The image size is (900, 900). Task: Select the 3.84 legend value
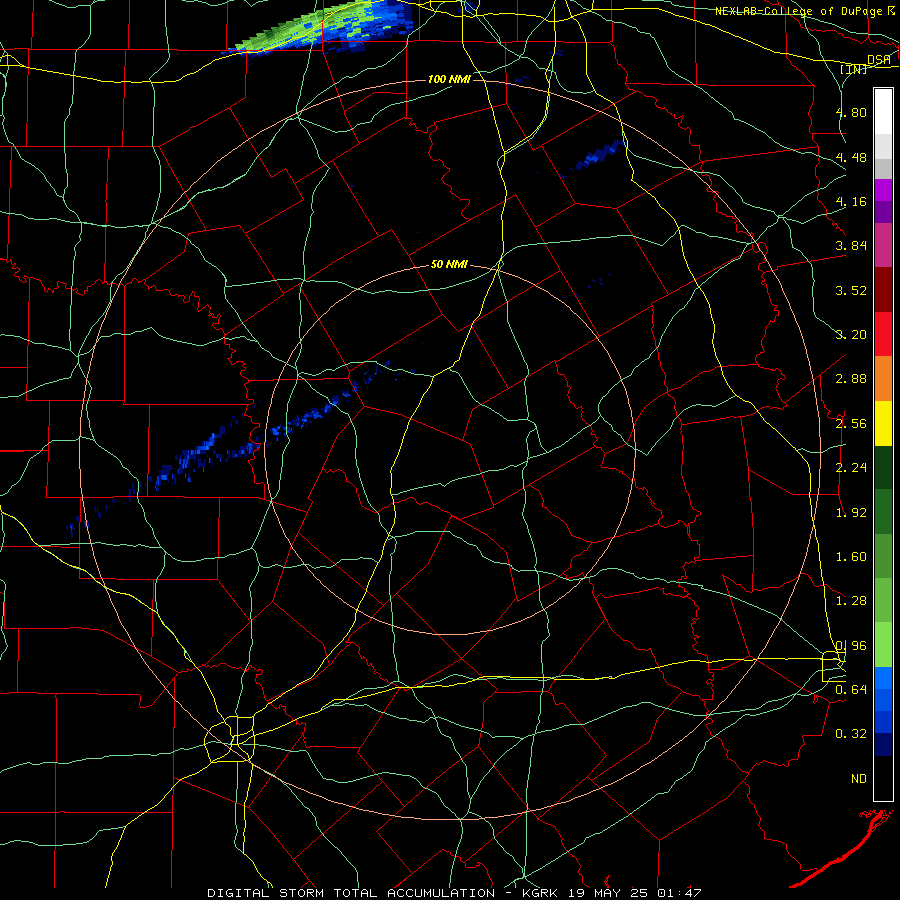pos(851,246)
